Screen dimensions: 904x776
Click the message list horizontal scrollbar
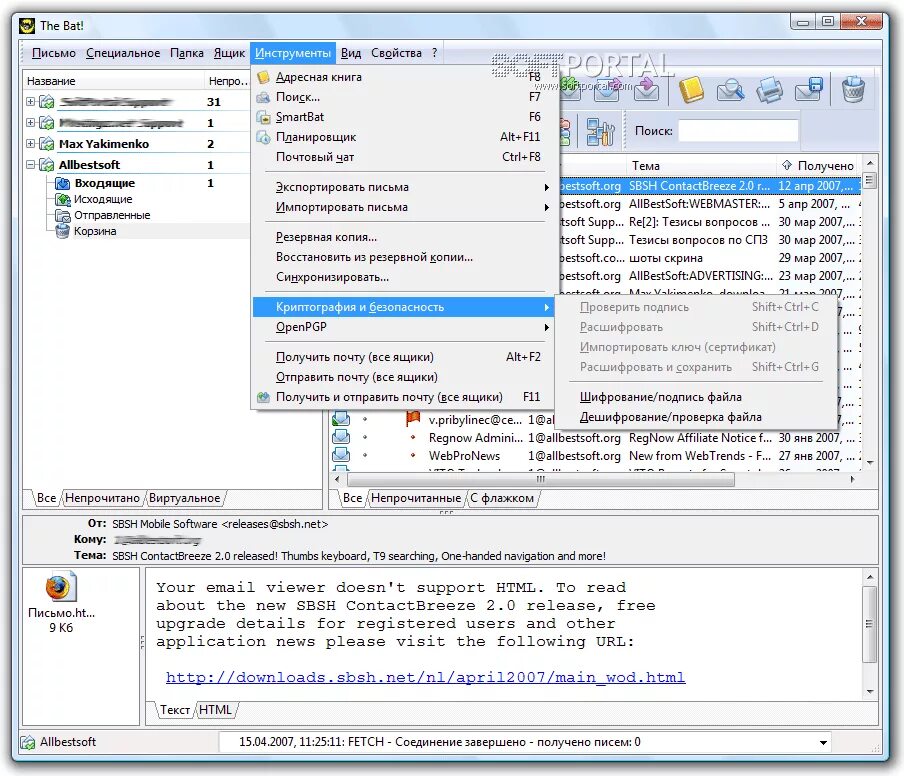click(x=540, y=479)
